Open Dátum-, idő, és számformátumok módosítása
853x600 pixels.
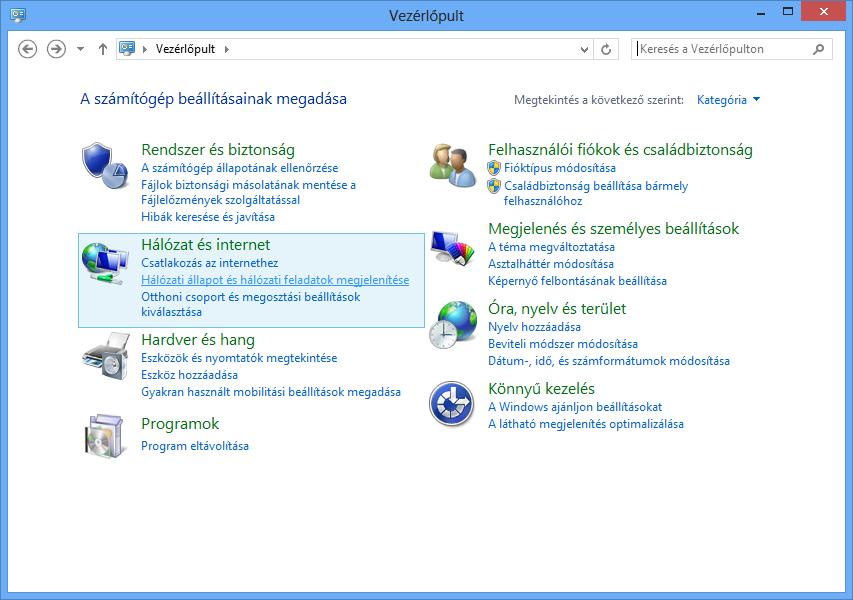pos(609,361)
